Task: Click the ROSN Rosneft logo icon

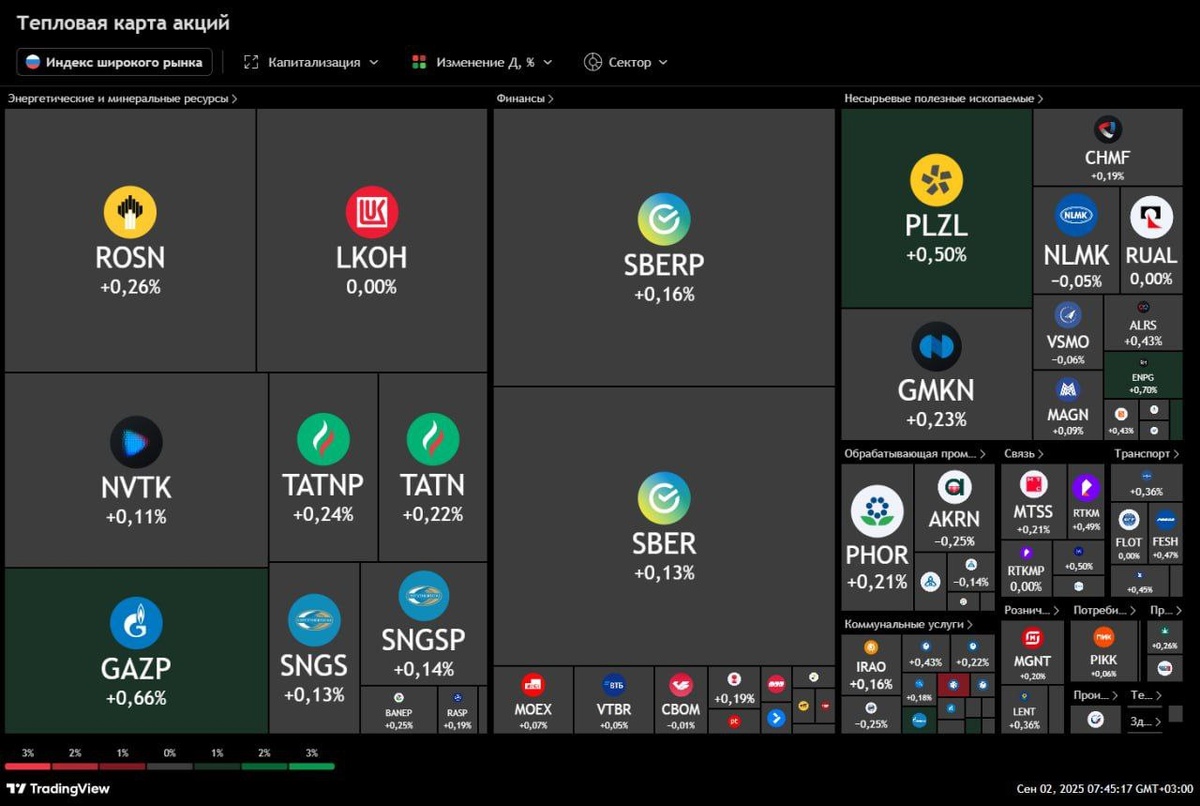Action: (130, 212)
